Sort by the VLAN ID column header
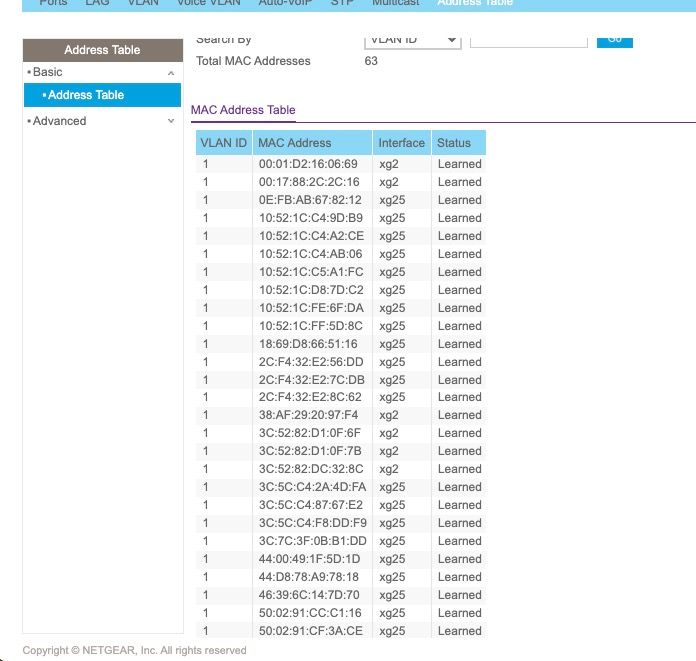Image resolution: width=696 pixels, height=661 pixels. point(224,143)
